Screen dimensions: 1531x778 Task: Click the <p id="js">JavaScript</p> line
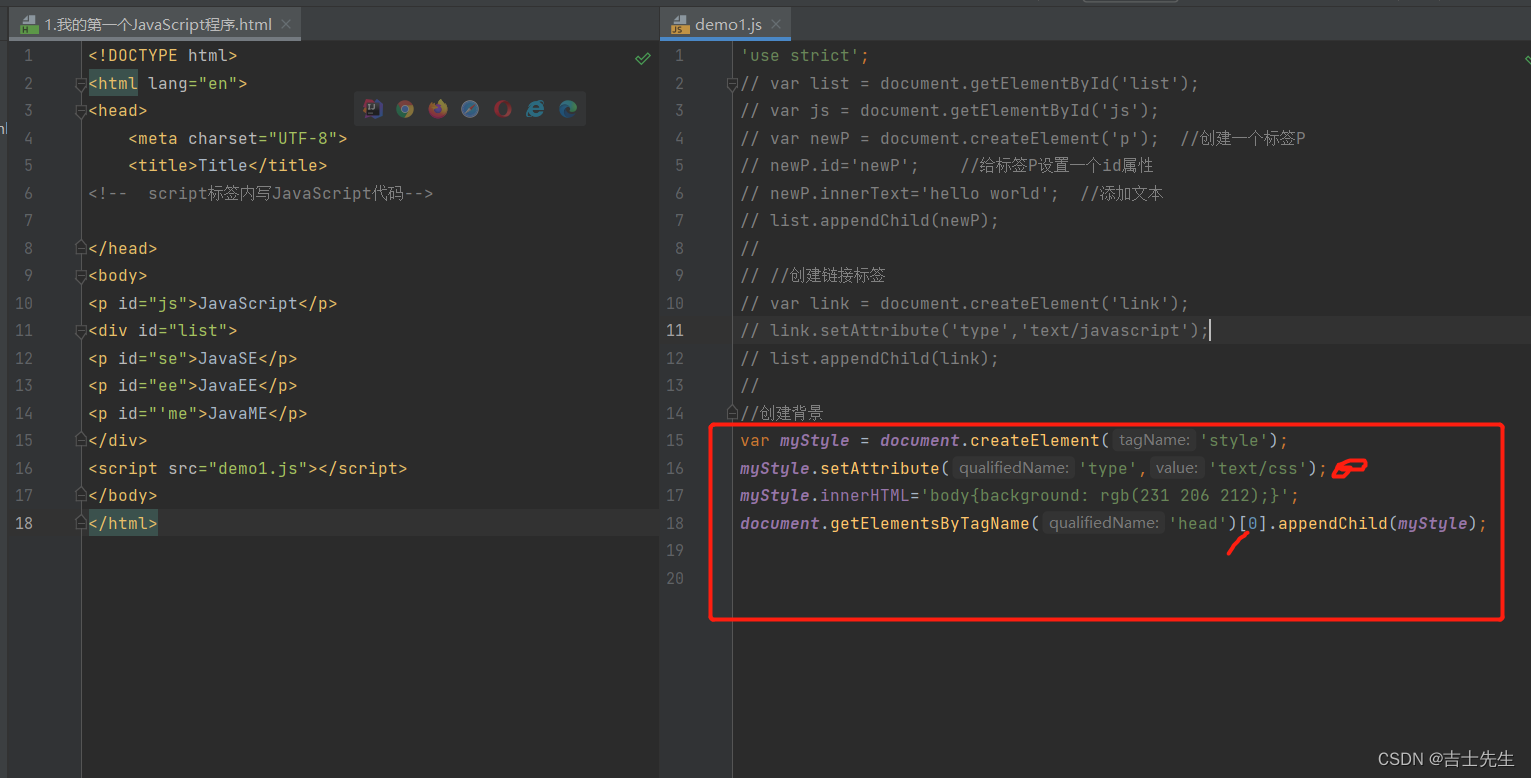pyautogui.click(x=213, y=304)
